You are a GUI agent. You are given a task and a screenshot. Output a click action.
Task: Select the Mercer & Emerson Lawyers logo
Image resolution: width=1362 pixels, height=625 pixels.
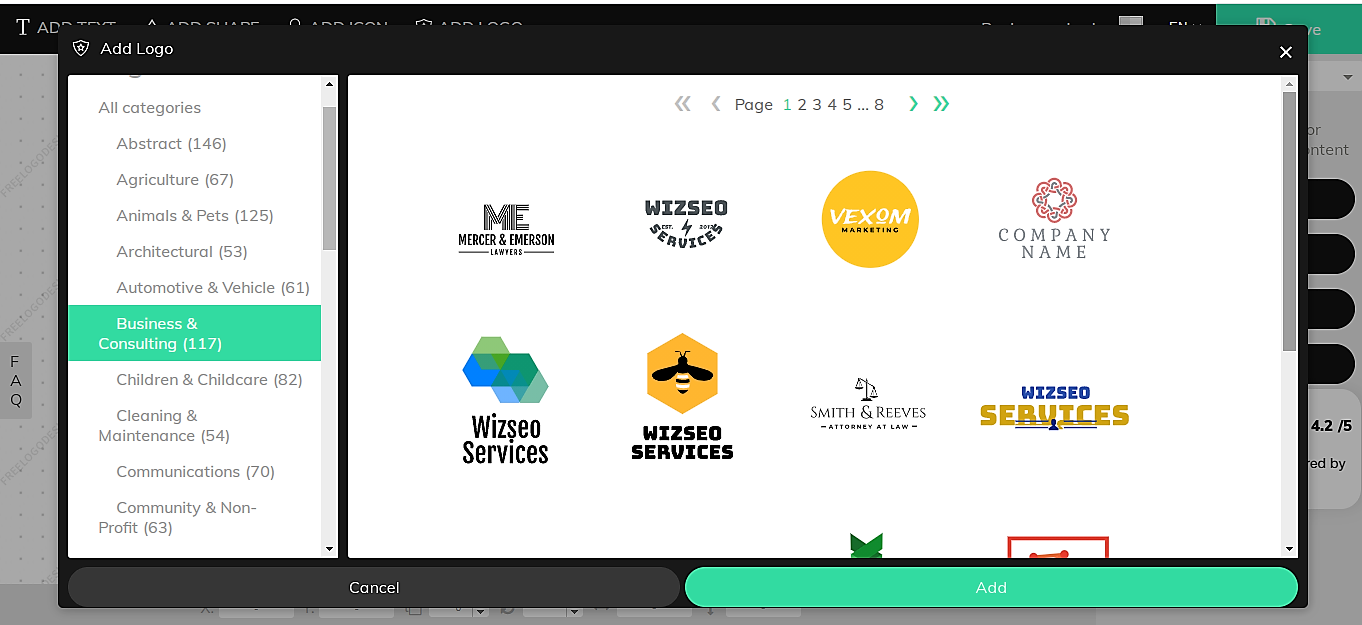(x=506, y=230)
